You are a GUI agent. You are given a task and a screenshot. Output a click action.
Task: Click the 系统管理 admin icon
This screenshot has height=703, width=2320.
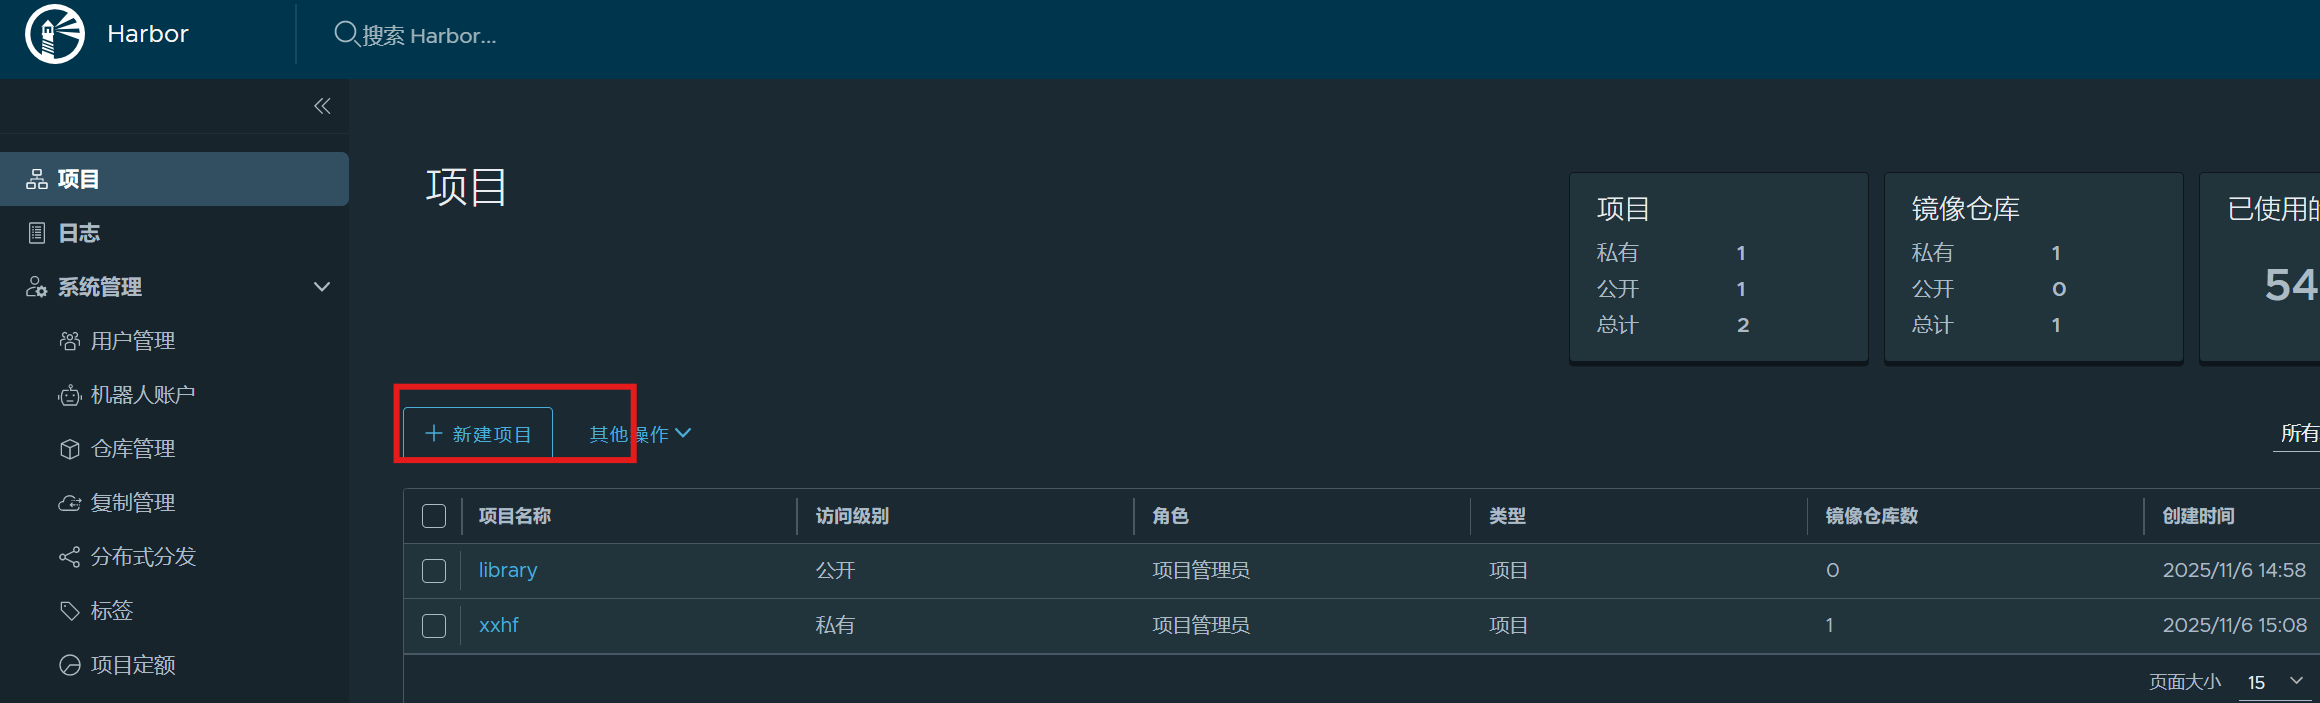pyautogui.click(x=37, y=287)
